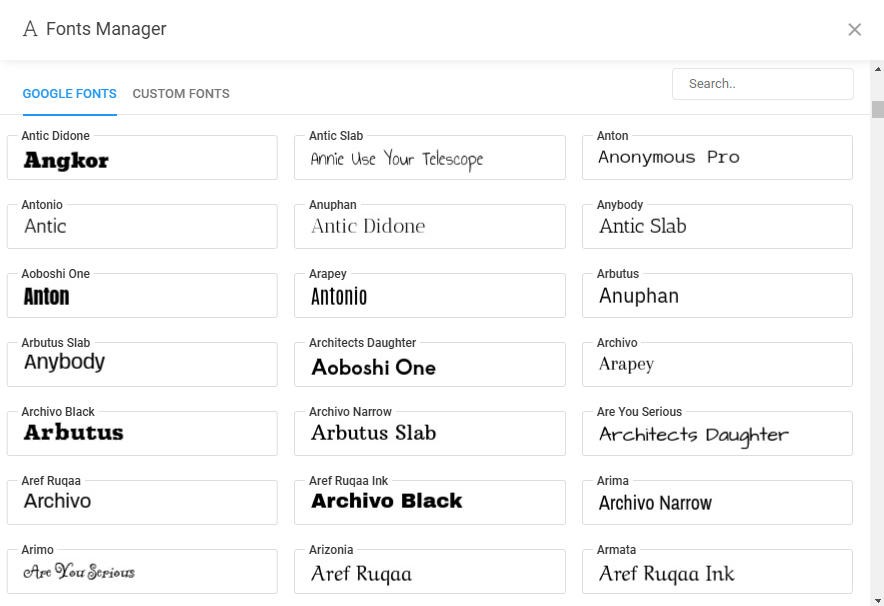Select the Google Fonts tab

coord(69,94)
